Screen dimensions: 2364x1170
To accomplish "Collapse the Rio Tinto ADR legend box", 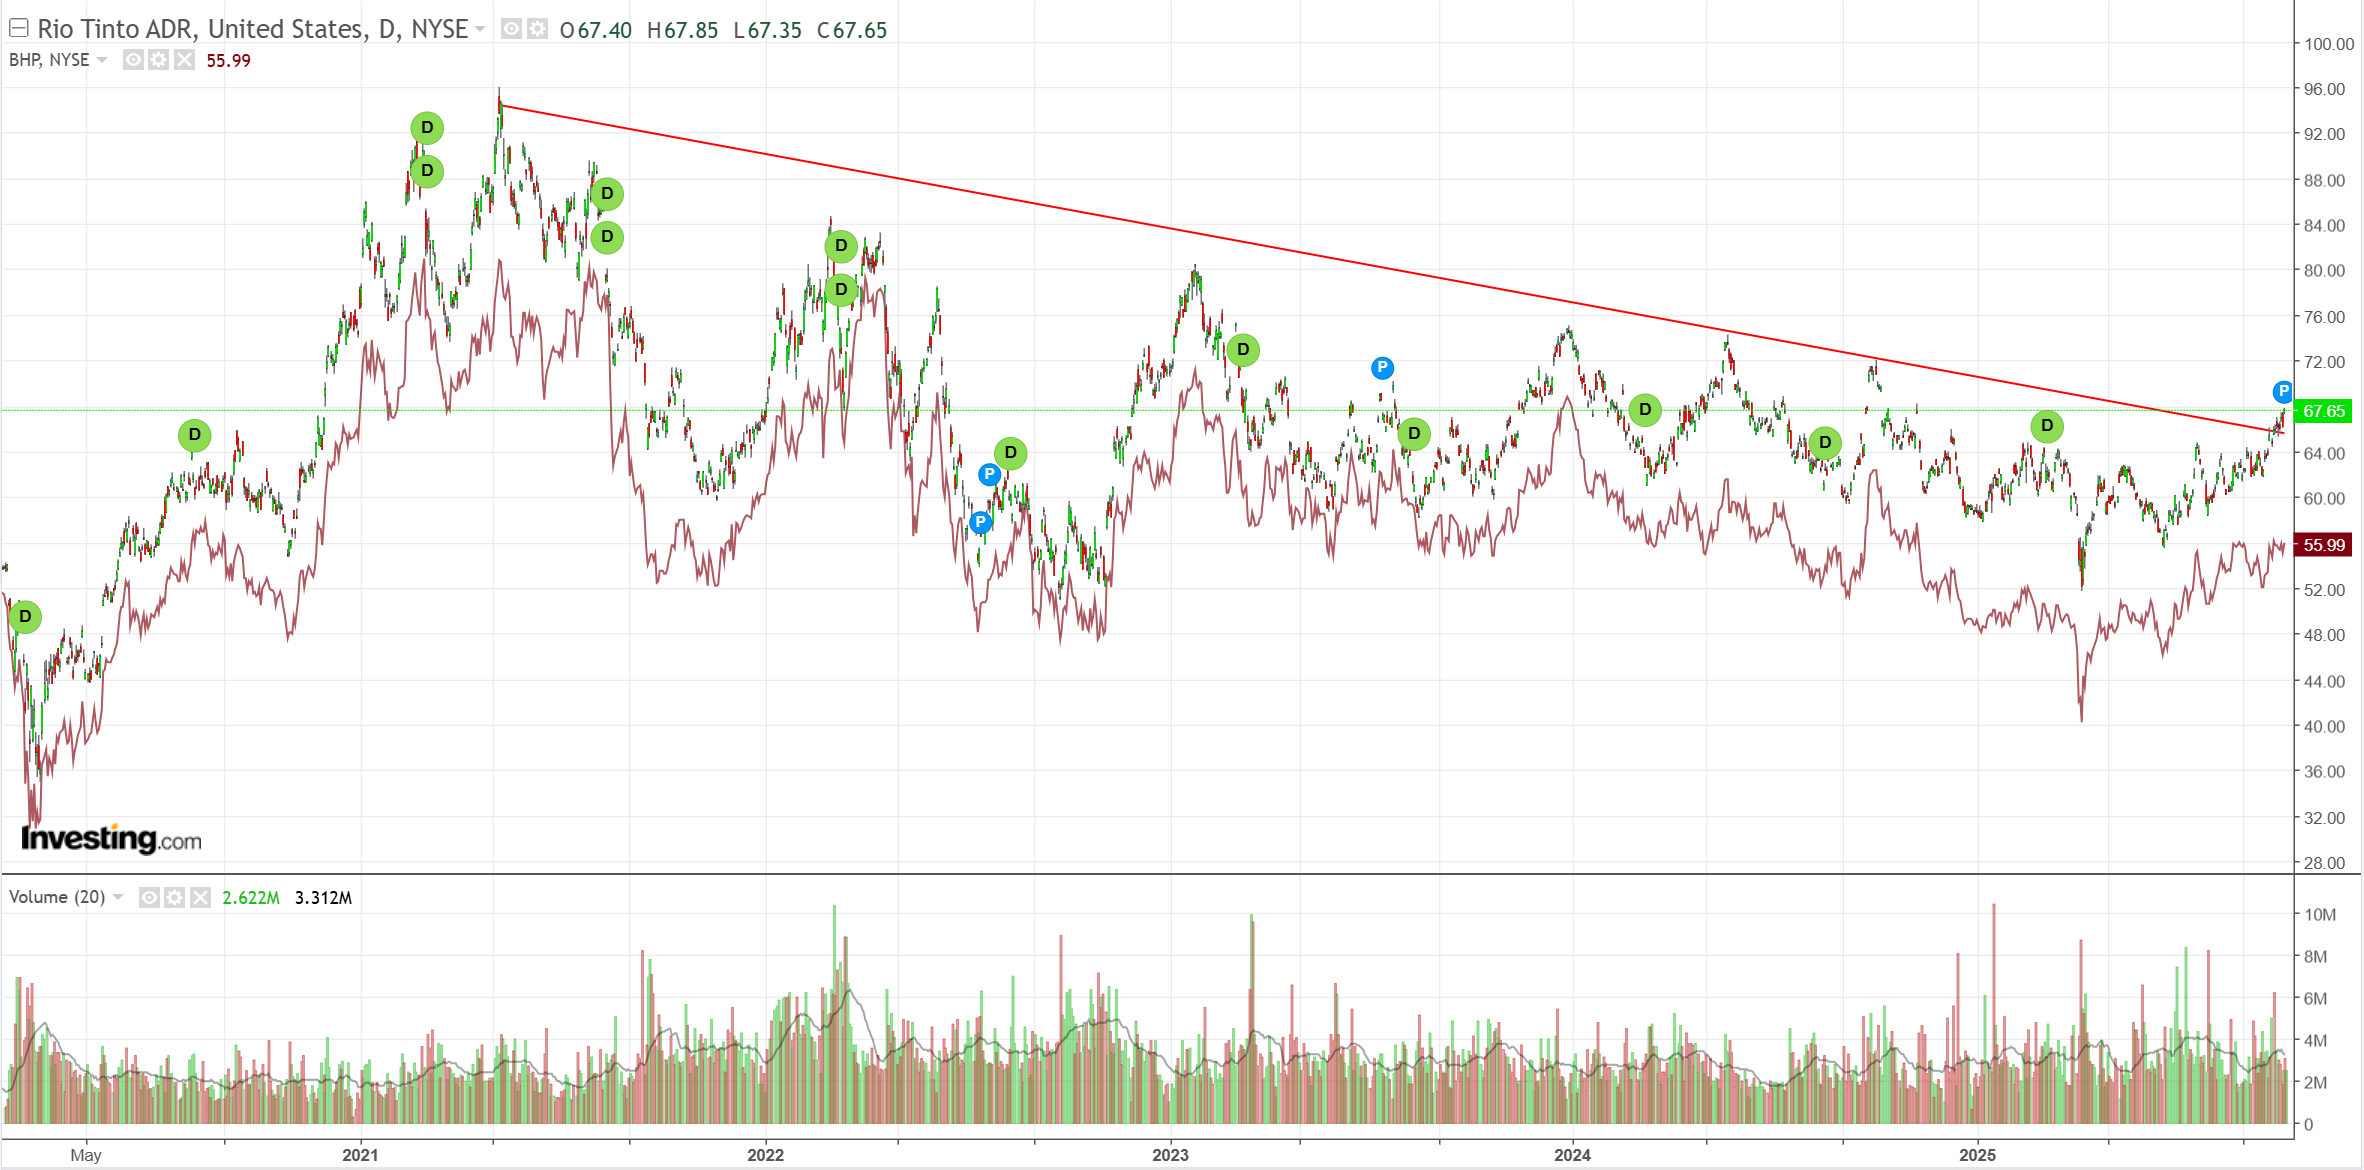I will coord(18,28).
